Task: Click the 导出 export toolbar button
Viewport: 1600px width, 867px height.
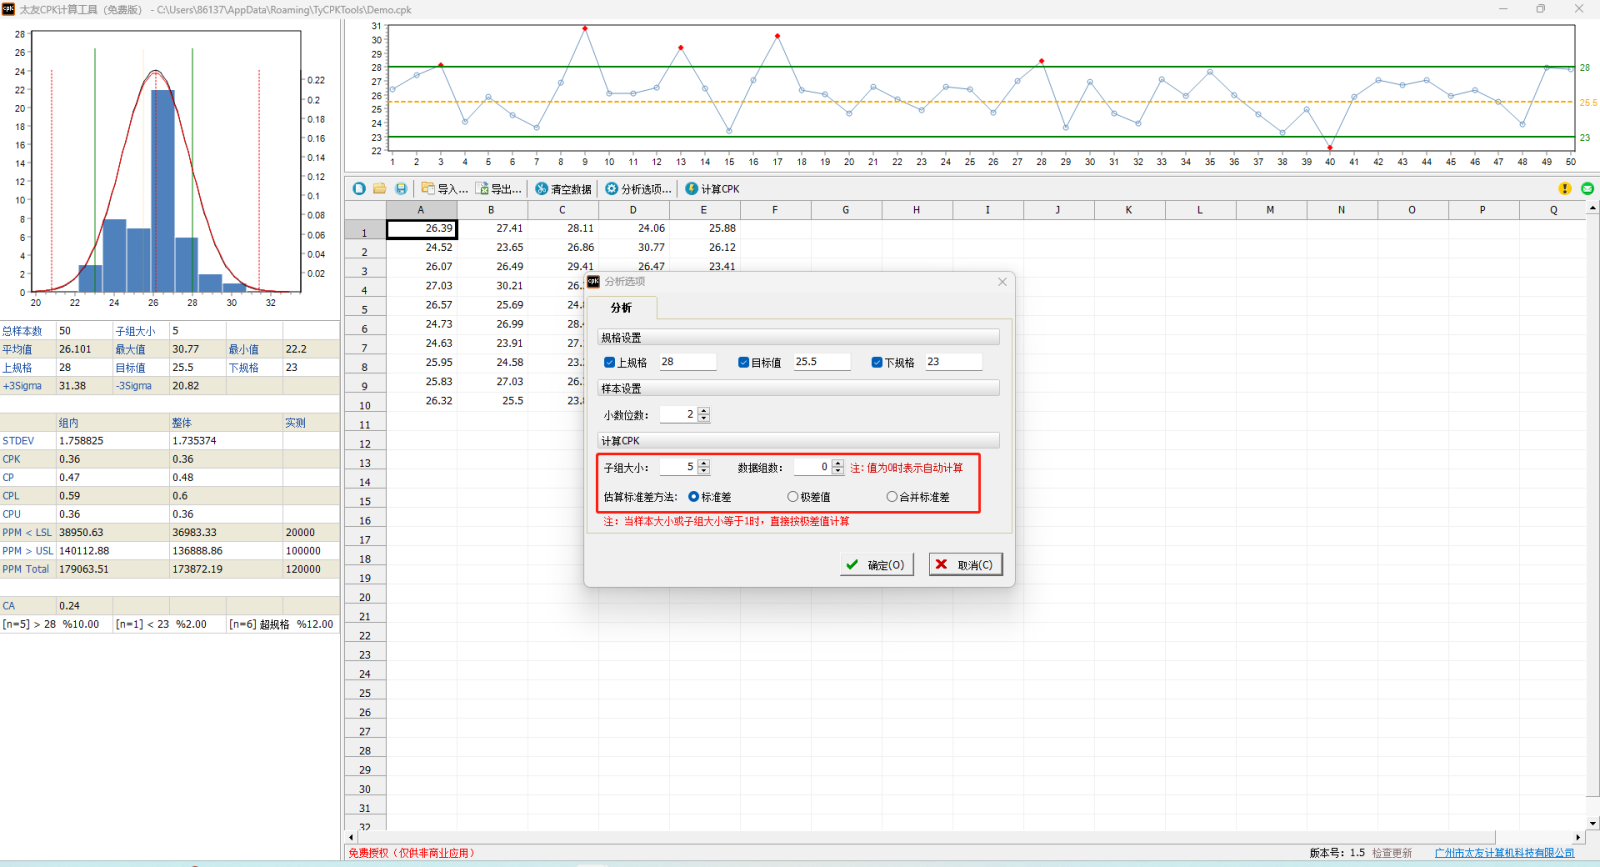Action: [499, 188]
